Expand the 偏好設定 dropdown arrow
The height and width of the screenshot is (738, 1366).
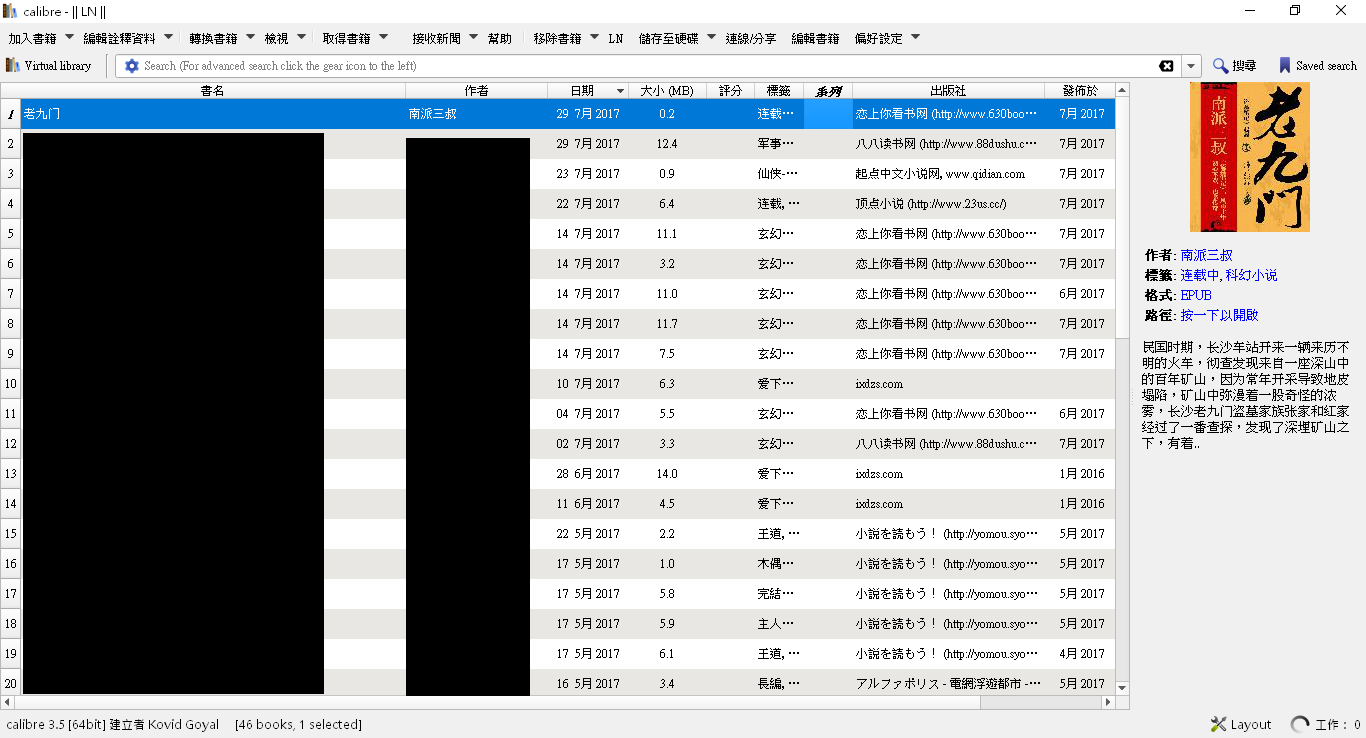915,38
